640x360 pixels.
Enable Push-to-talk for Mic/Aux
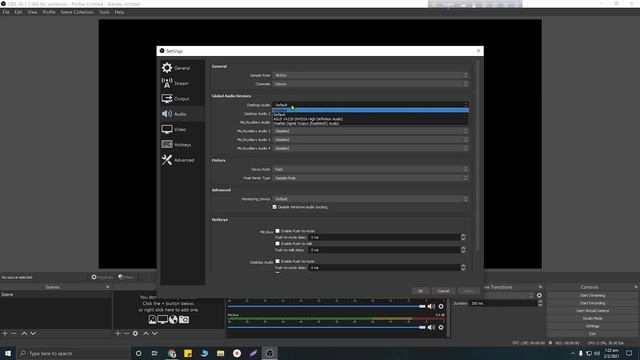pos(278,244)
